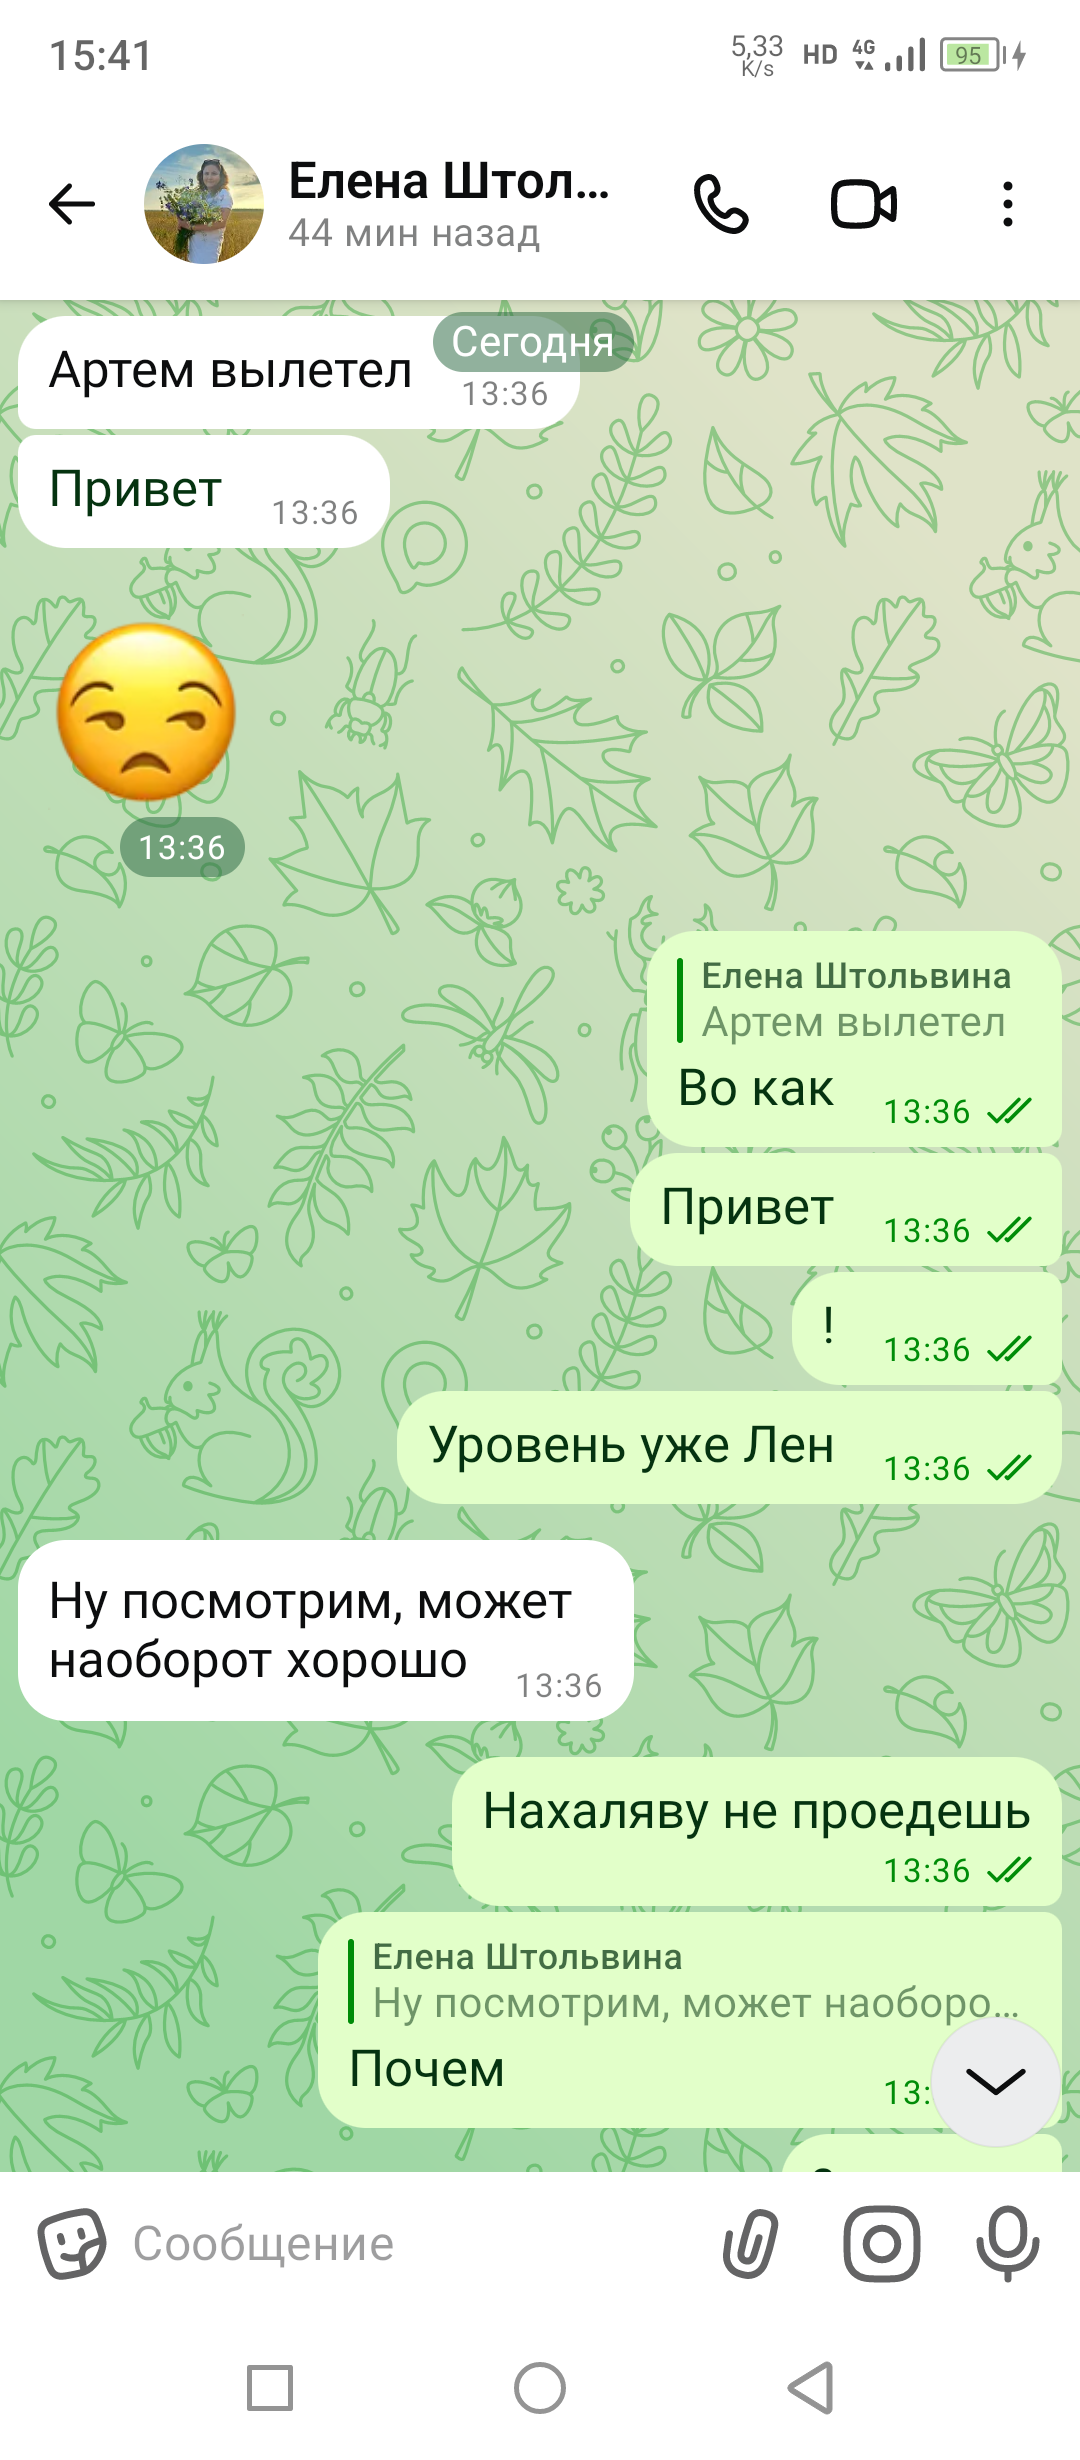Screen dimensions: 1080x2460
Task: Tap the microphone to record a voice message
Action: [x=1008, y=2243]
